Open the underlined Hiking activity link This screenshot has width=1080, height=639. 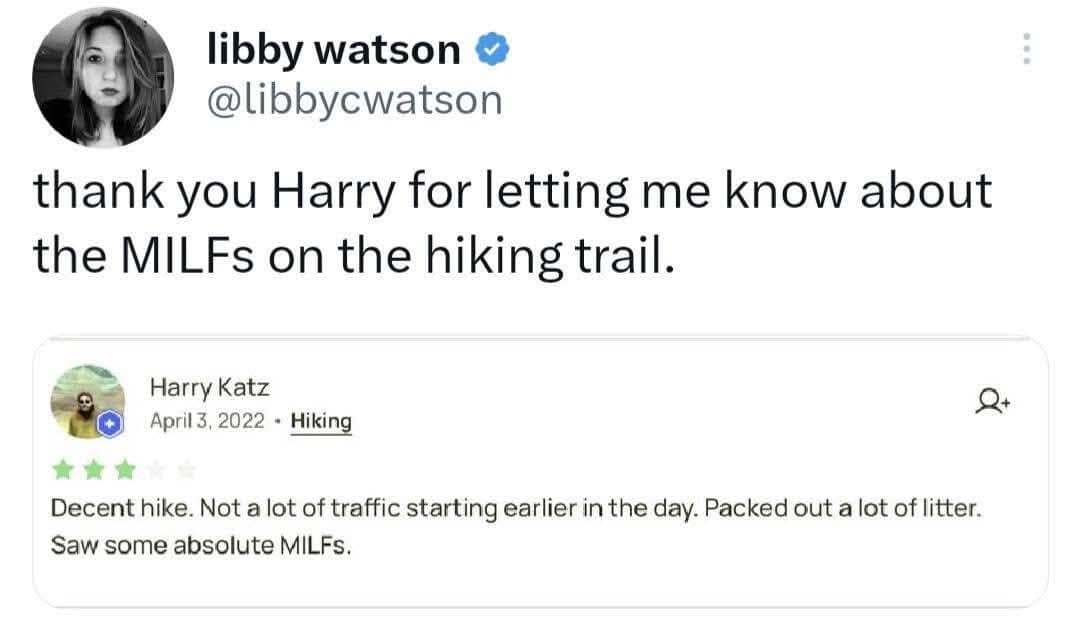[321, 422]
